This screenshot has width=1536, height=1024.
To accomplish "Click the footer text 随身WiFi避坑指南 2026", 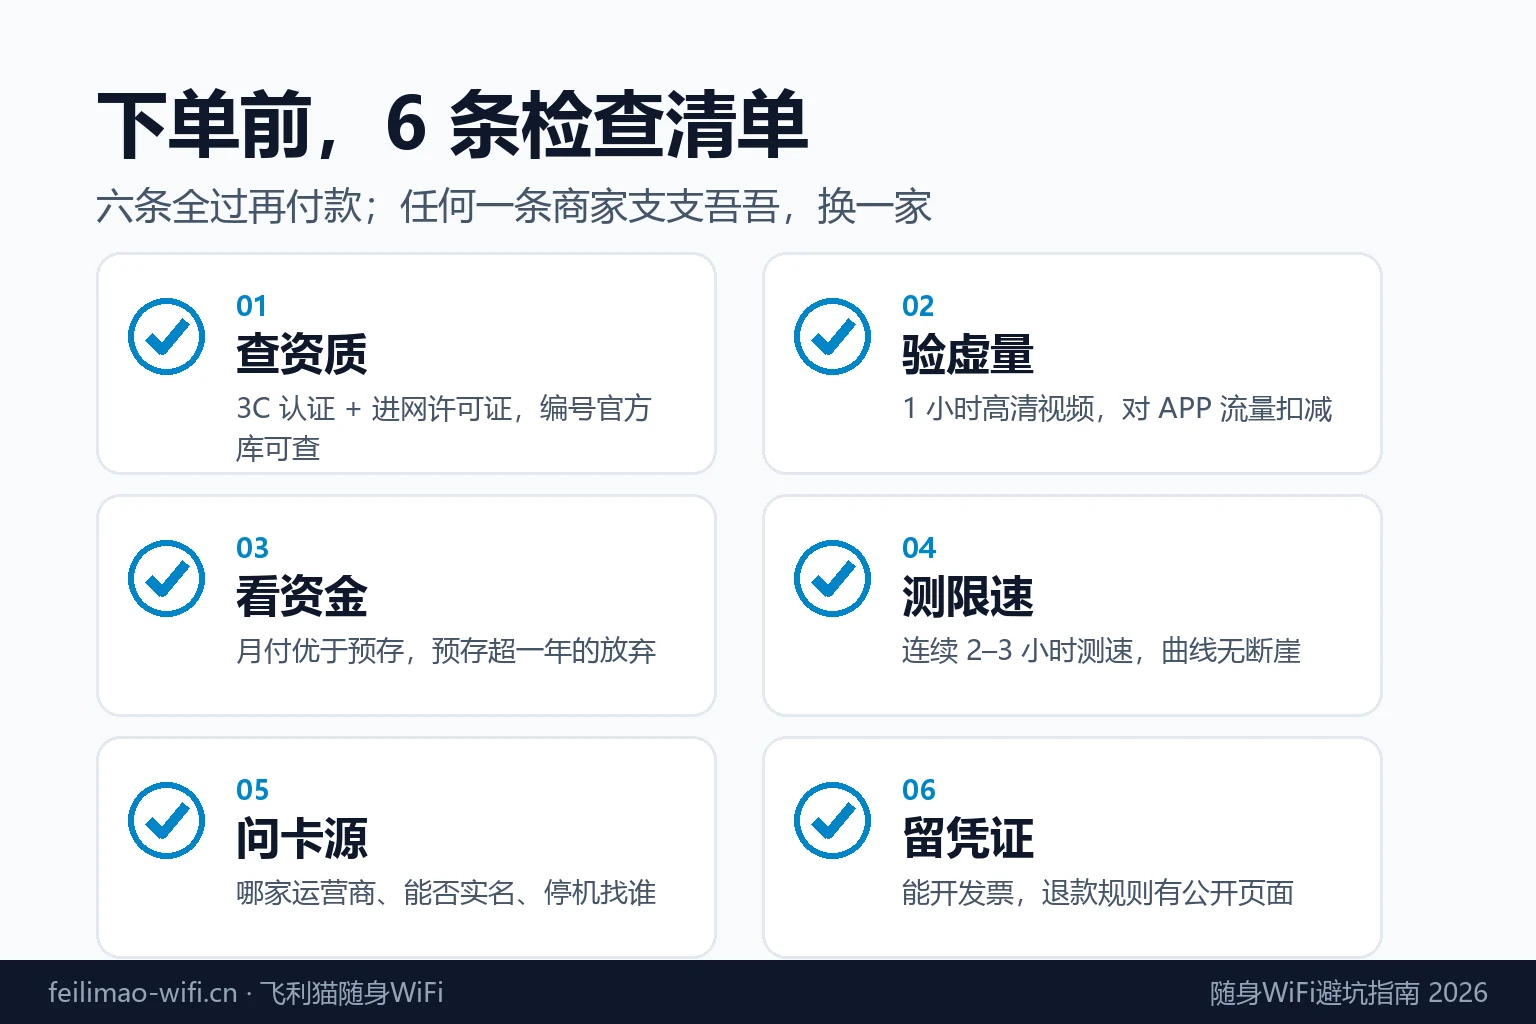I will (1349, 992).
